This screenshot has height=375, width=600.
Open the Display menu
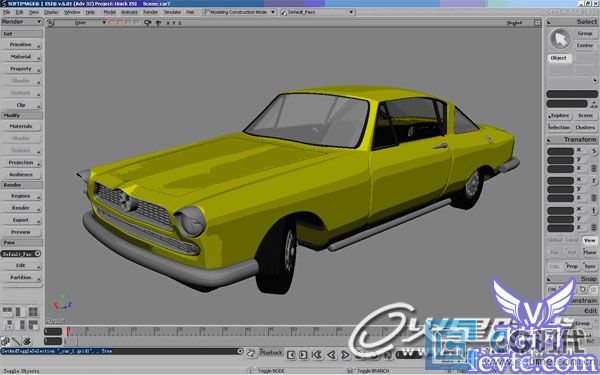point(51,12)
